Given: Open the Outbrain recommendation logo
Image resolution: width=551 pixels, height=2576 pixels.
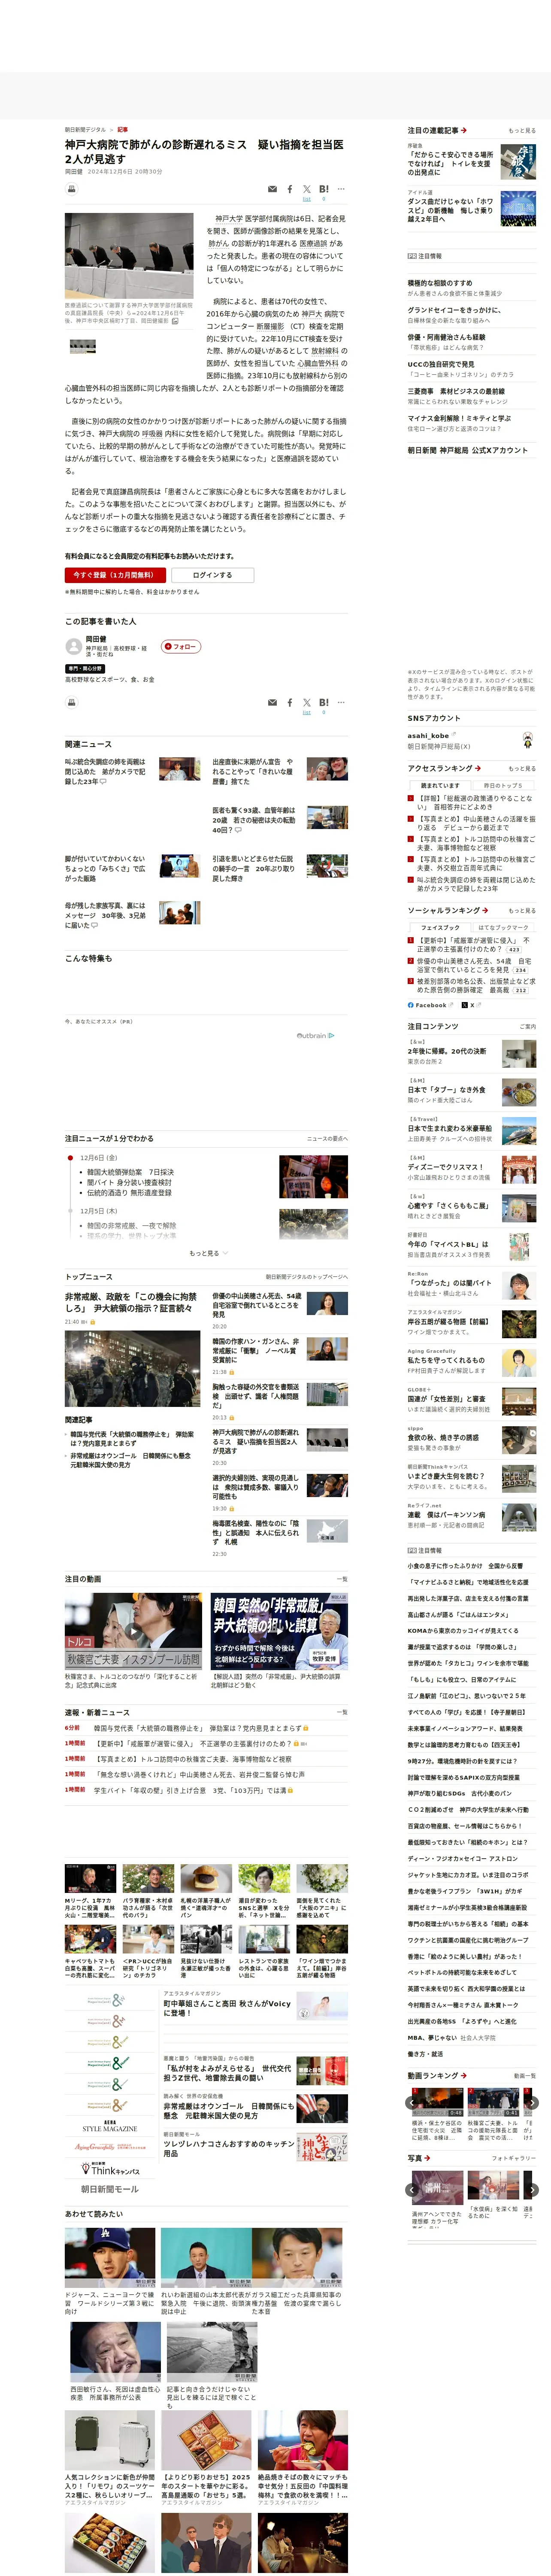Looking at the screenshot, I should click(x=316, y=1035).
